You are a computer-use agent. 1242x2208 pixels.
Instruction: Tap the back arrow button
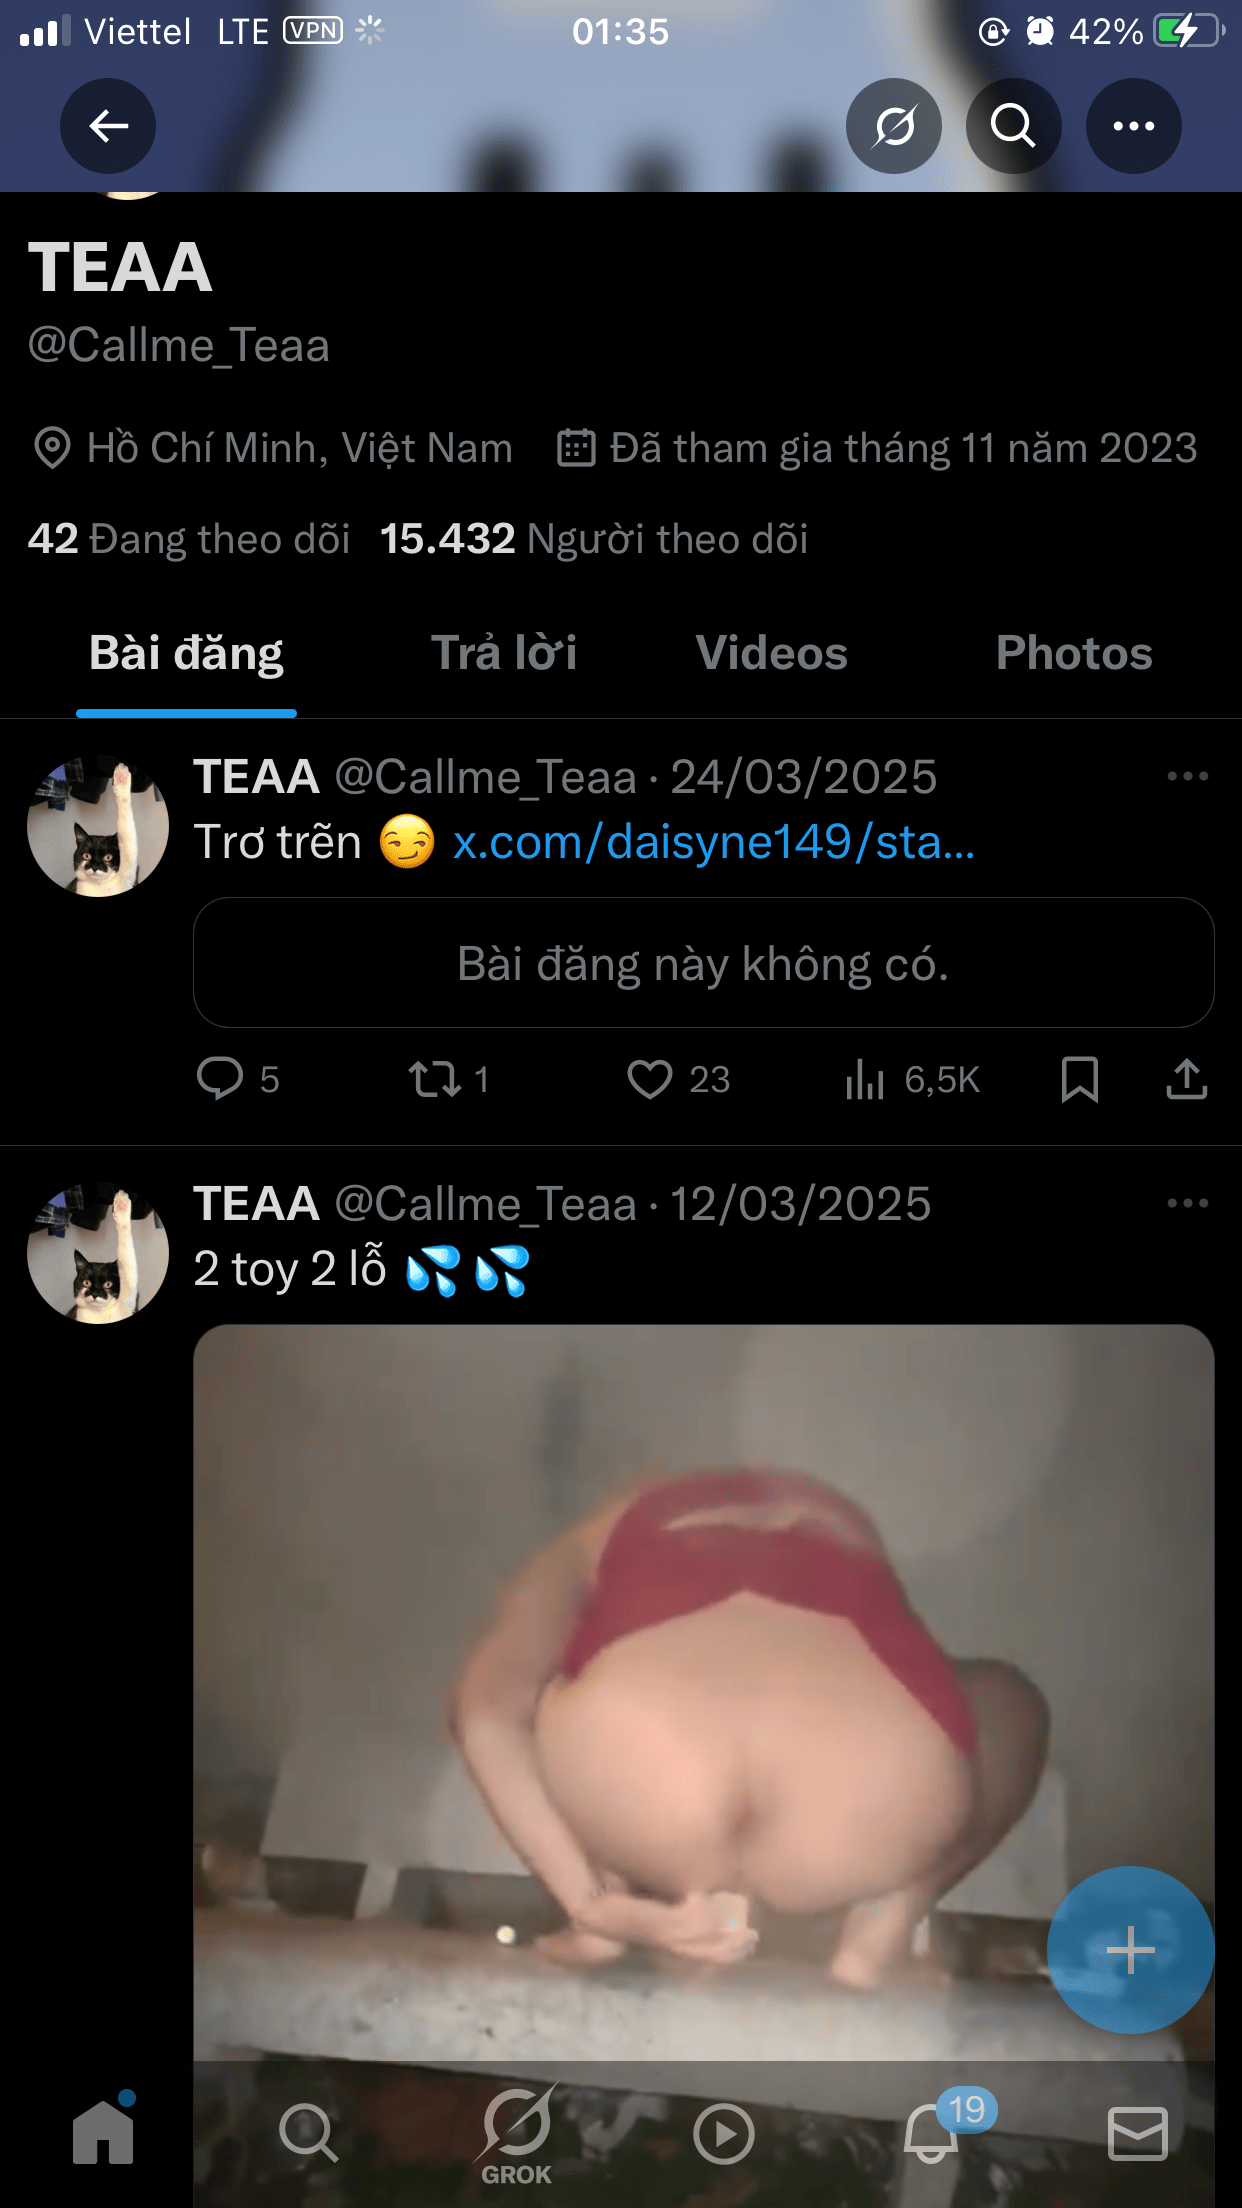(108, 126)
